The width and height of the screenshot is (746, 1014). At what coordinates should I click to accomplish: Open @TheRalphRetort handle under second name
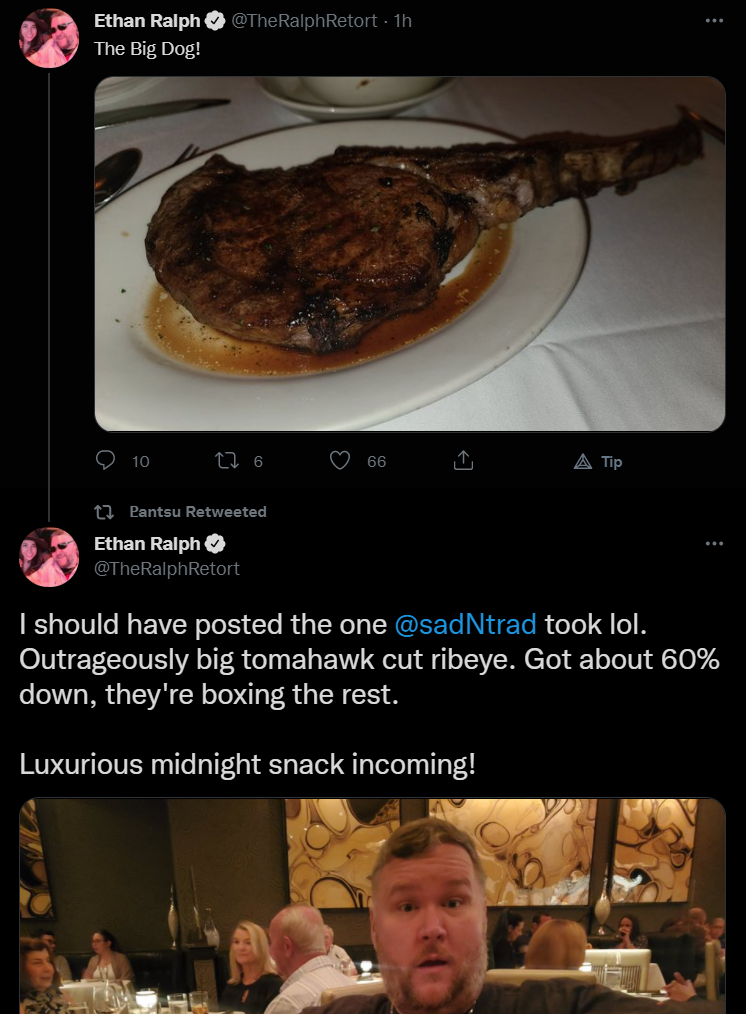coord(167,568)
